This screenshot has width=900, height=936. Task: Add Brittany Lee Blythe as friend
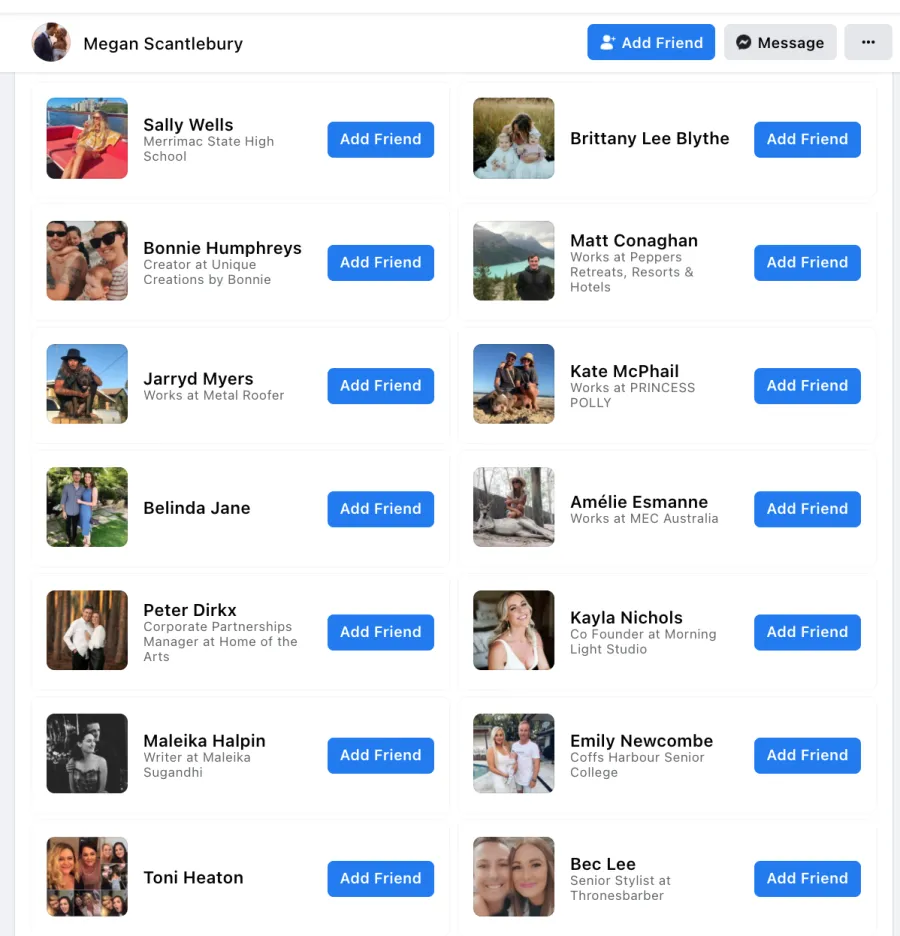click(x=807, y=140)
